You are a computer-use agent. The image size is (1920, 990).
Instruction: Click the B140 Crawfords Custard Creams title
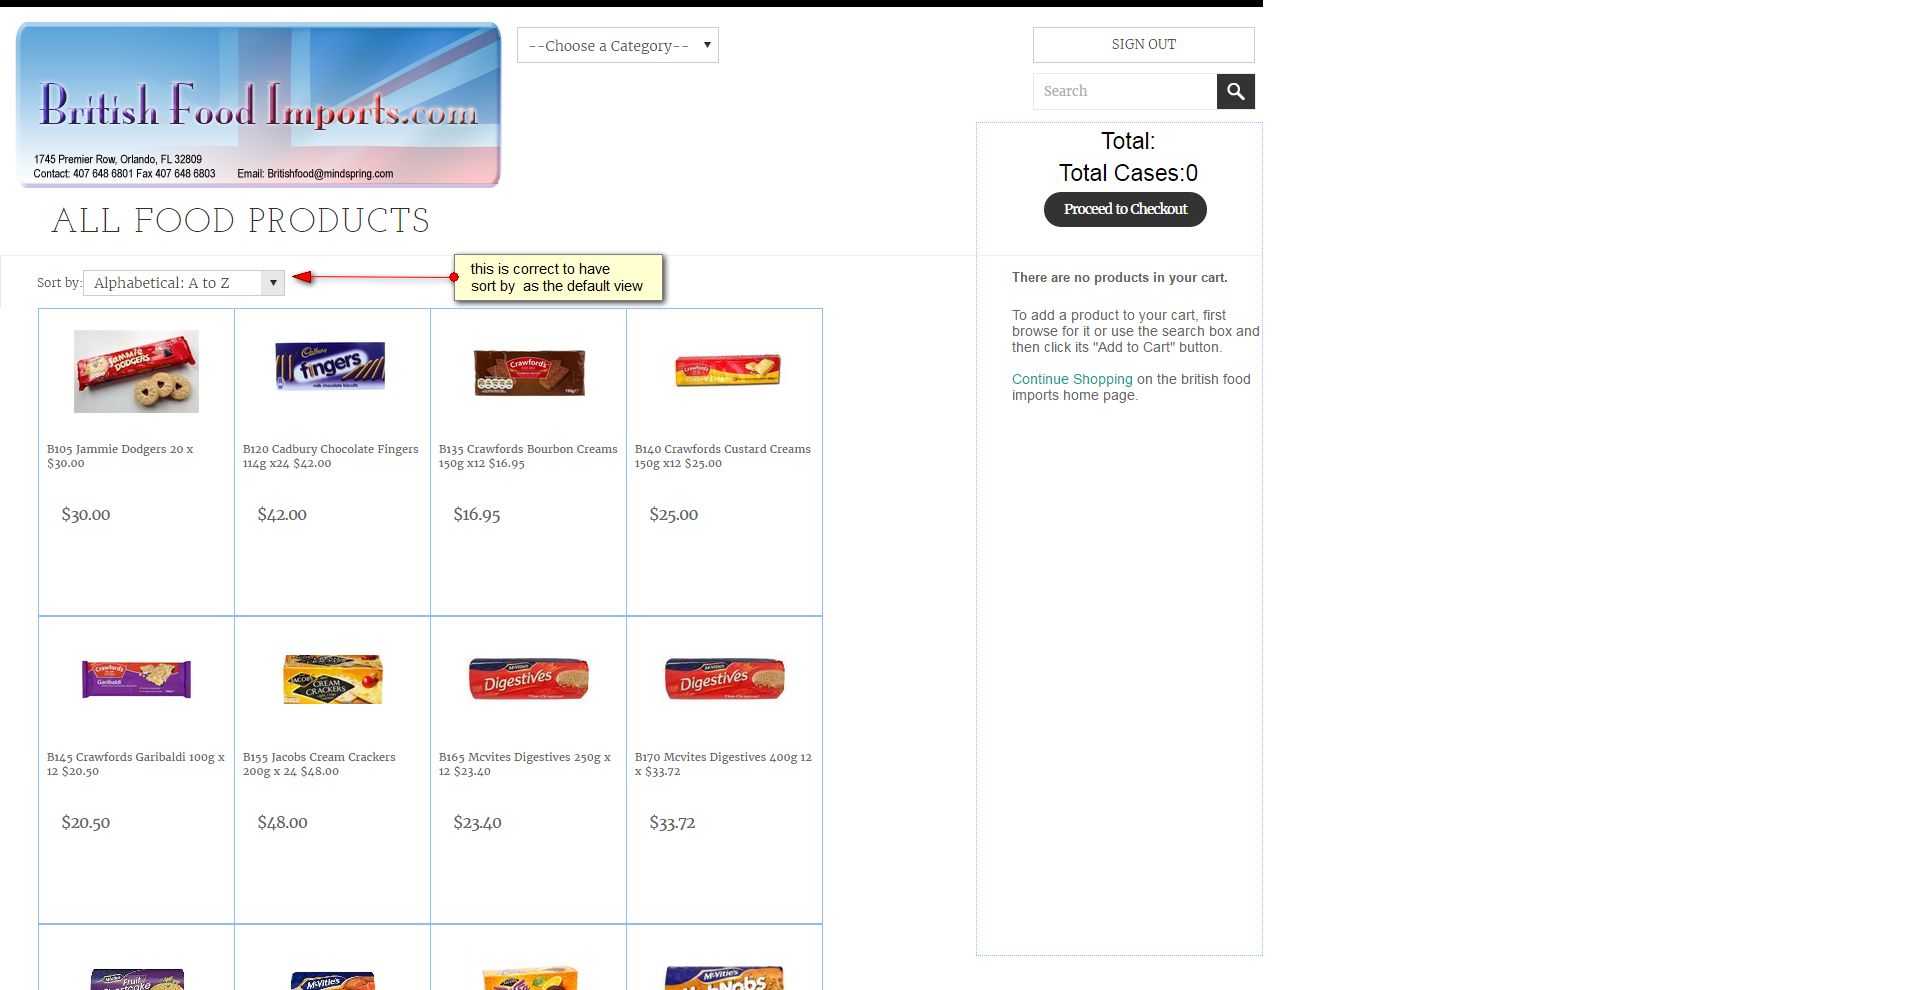(x=722, y=456)
